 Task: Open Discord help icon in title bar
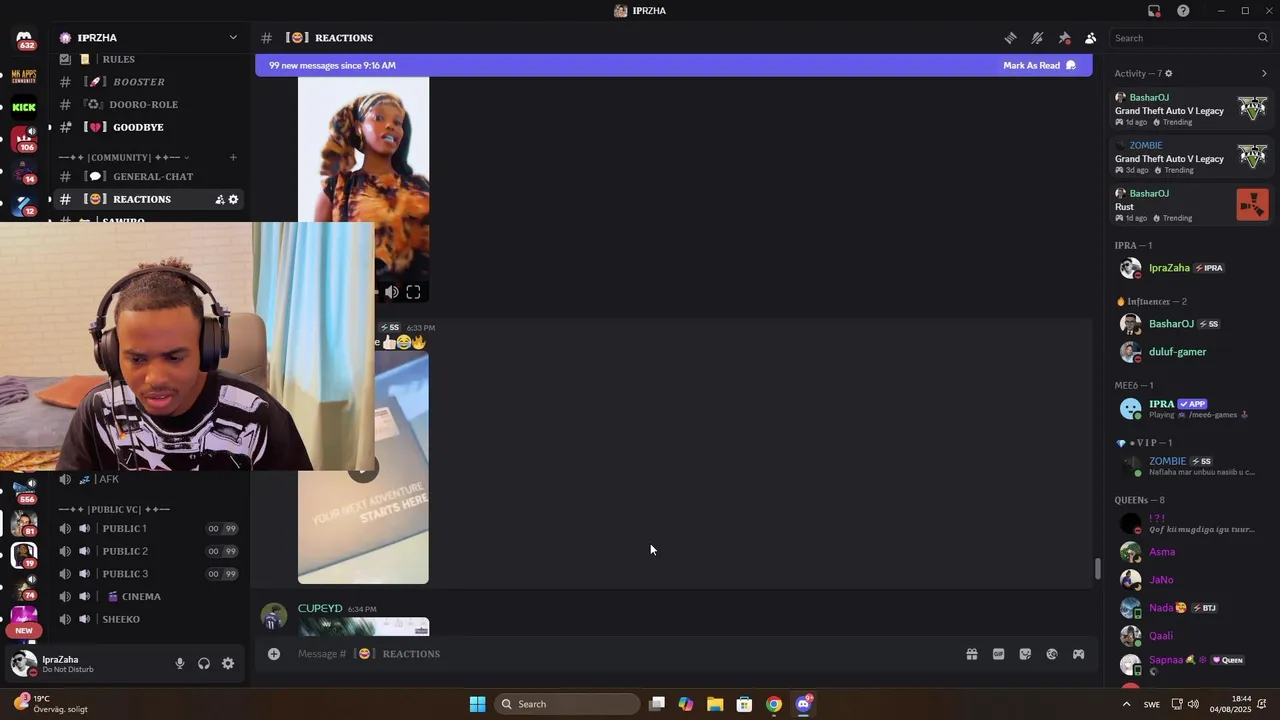tap(1183, 11)
